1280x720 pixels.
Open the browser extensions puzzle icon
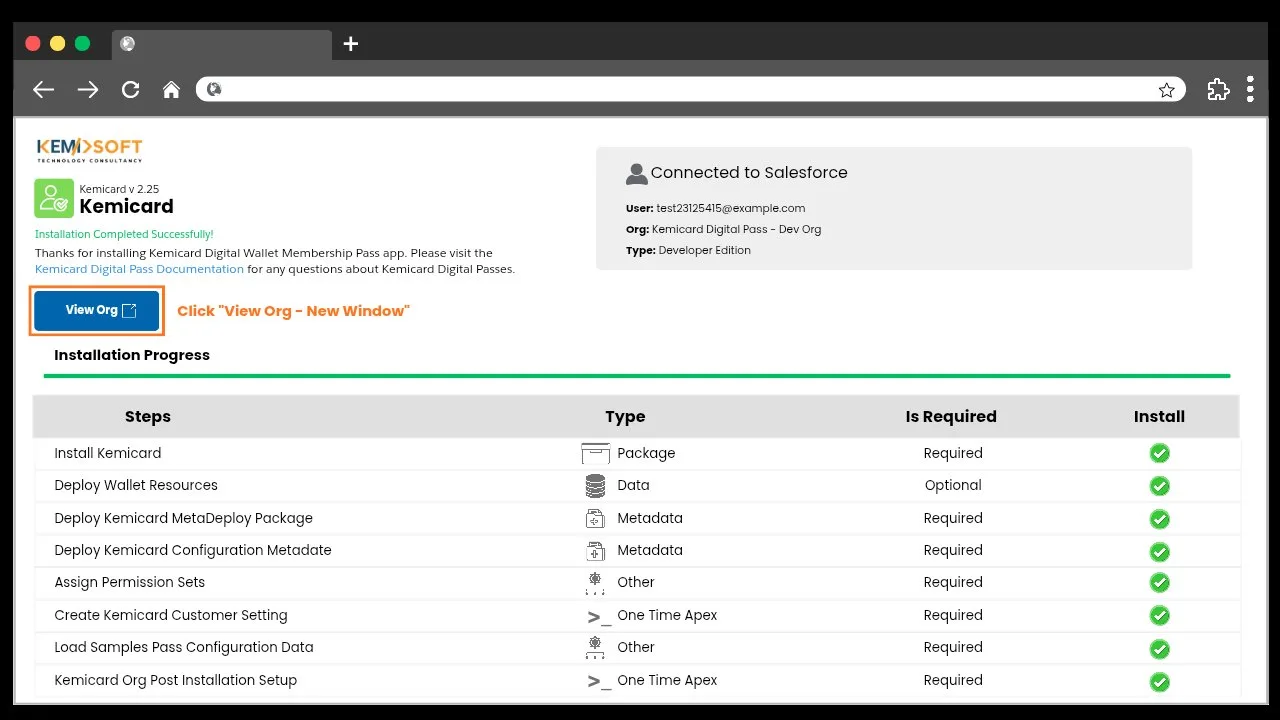1218,89
